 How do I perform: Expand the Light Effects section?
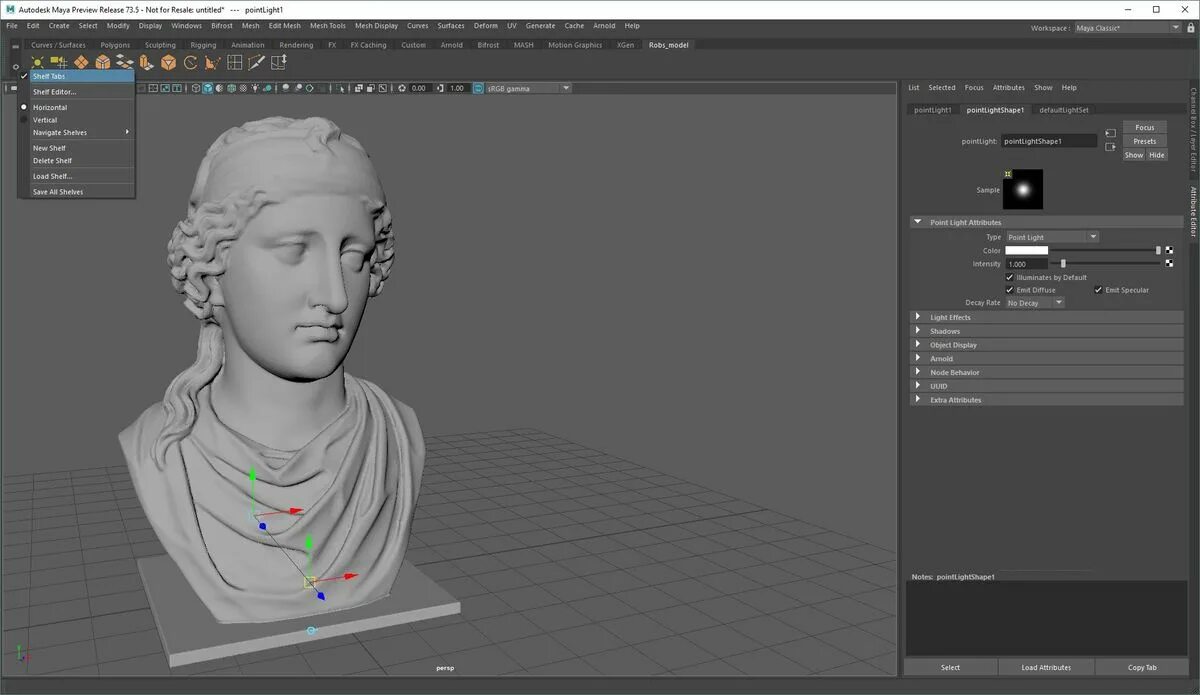pos(917,317)
